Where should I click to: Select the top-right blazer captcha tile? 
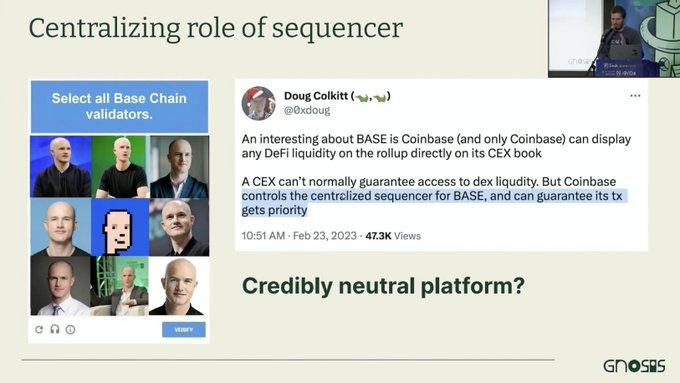point(179,167)
